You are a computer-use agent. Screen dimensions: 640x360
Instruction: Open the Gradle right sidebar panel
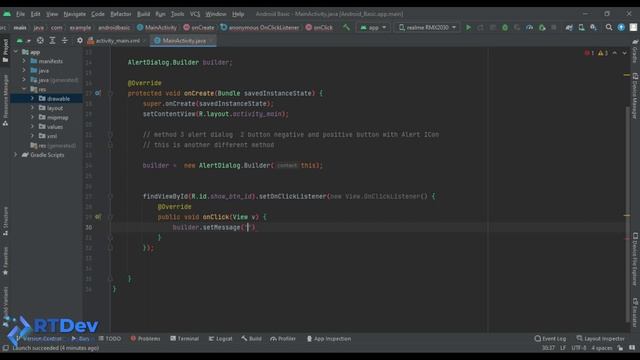pyautogui.click(x=635, y=51)
